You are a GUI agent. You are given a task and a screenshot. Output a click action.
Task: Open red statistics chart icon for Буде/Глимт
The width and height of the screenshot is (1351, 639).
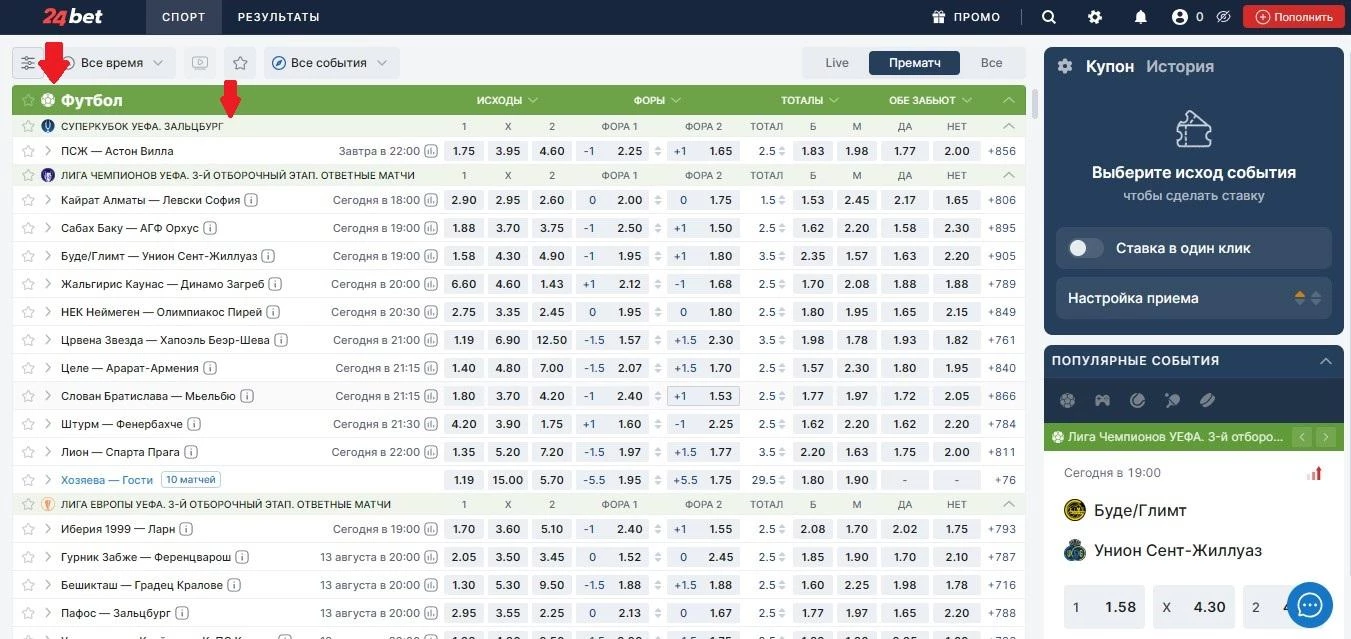tap(1315, 473)
